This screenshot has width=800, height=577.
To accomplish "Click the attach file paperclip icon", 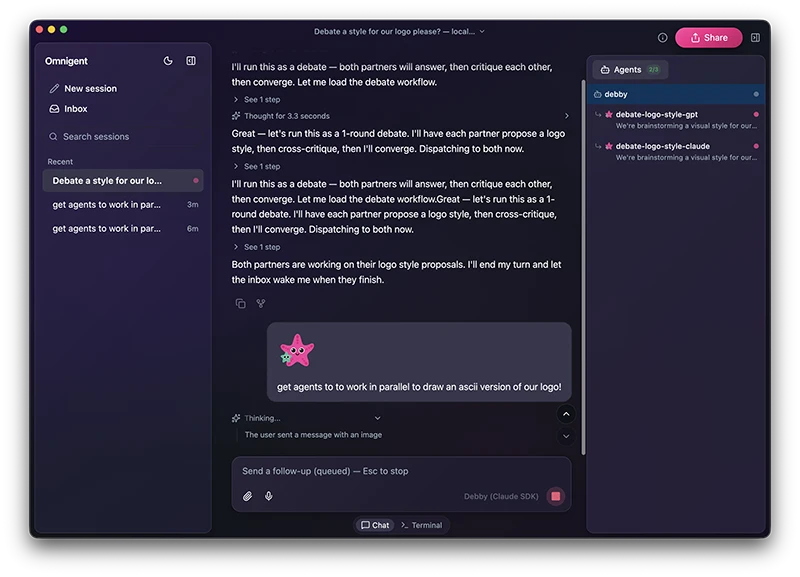I will (247, 496).
